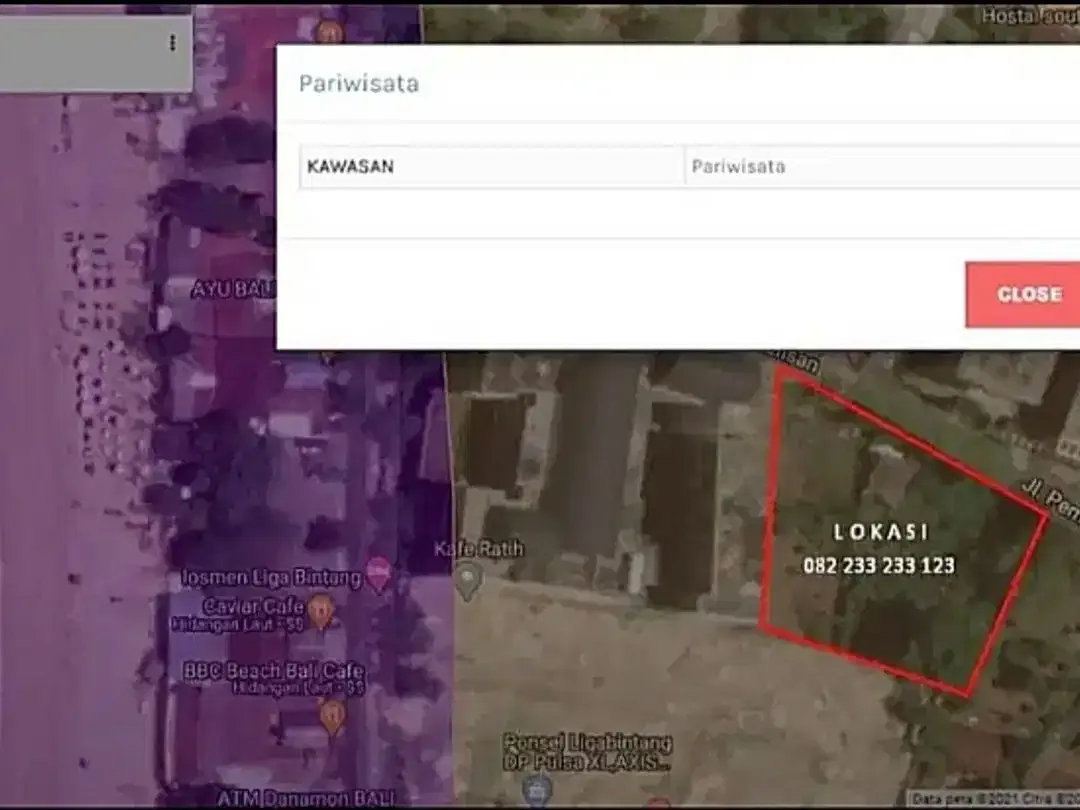The width and height of the screenshot is (1080, 810).
Task: Click the grey location pin under Kafe Ratih
Action: [468, 581]
